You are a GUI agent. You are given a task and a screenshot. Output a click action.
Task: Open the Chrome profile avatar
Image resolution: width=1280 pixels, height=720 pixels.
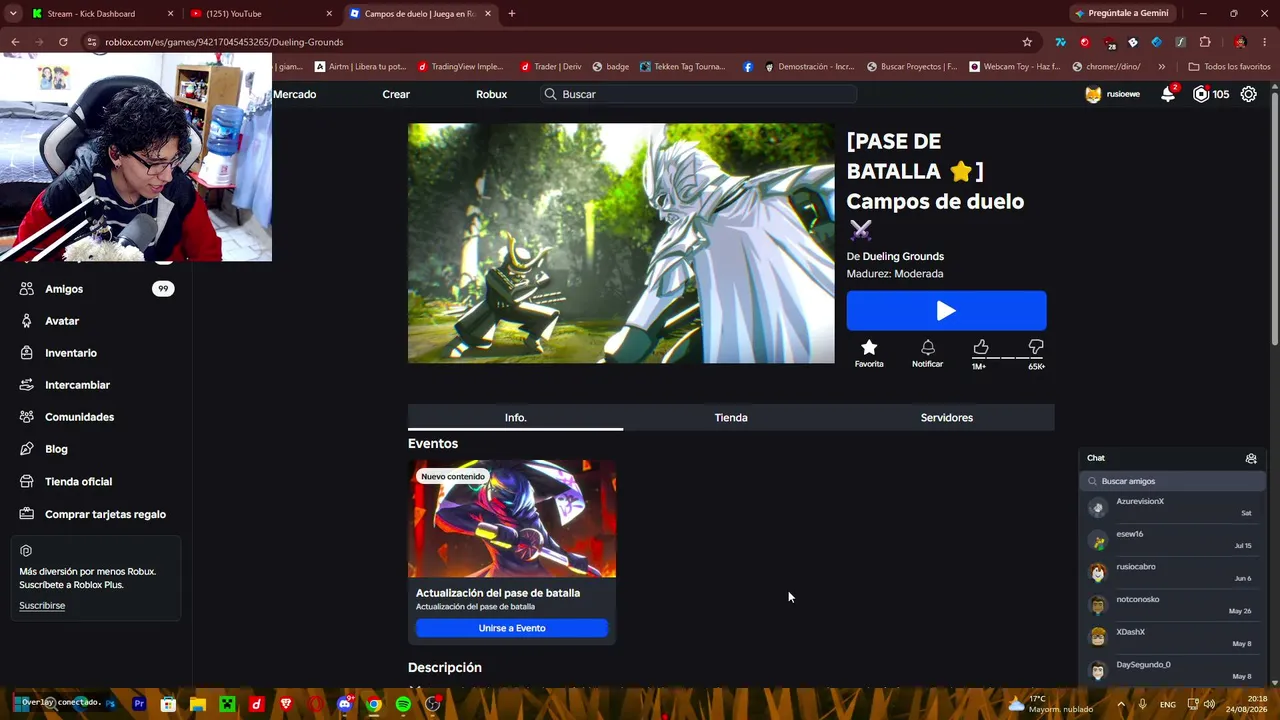point(1240,42)
